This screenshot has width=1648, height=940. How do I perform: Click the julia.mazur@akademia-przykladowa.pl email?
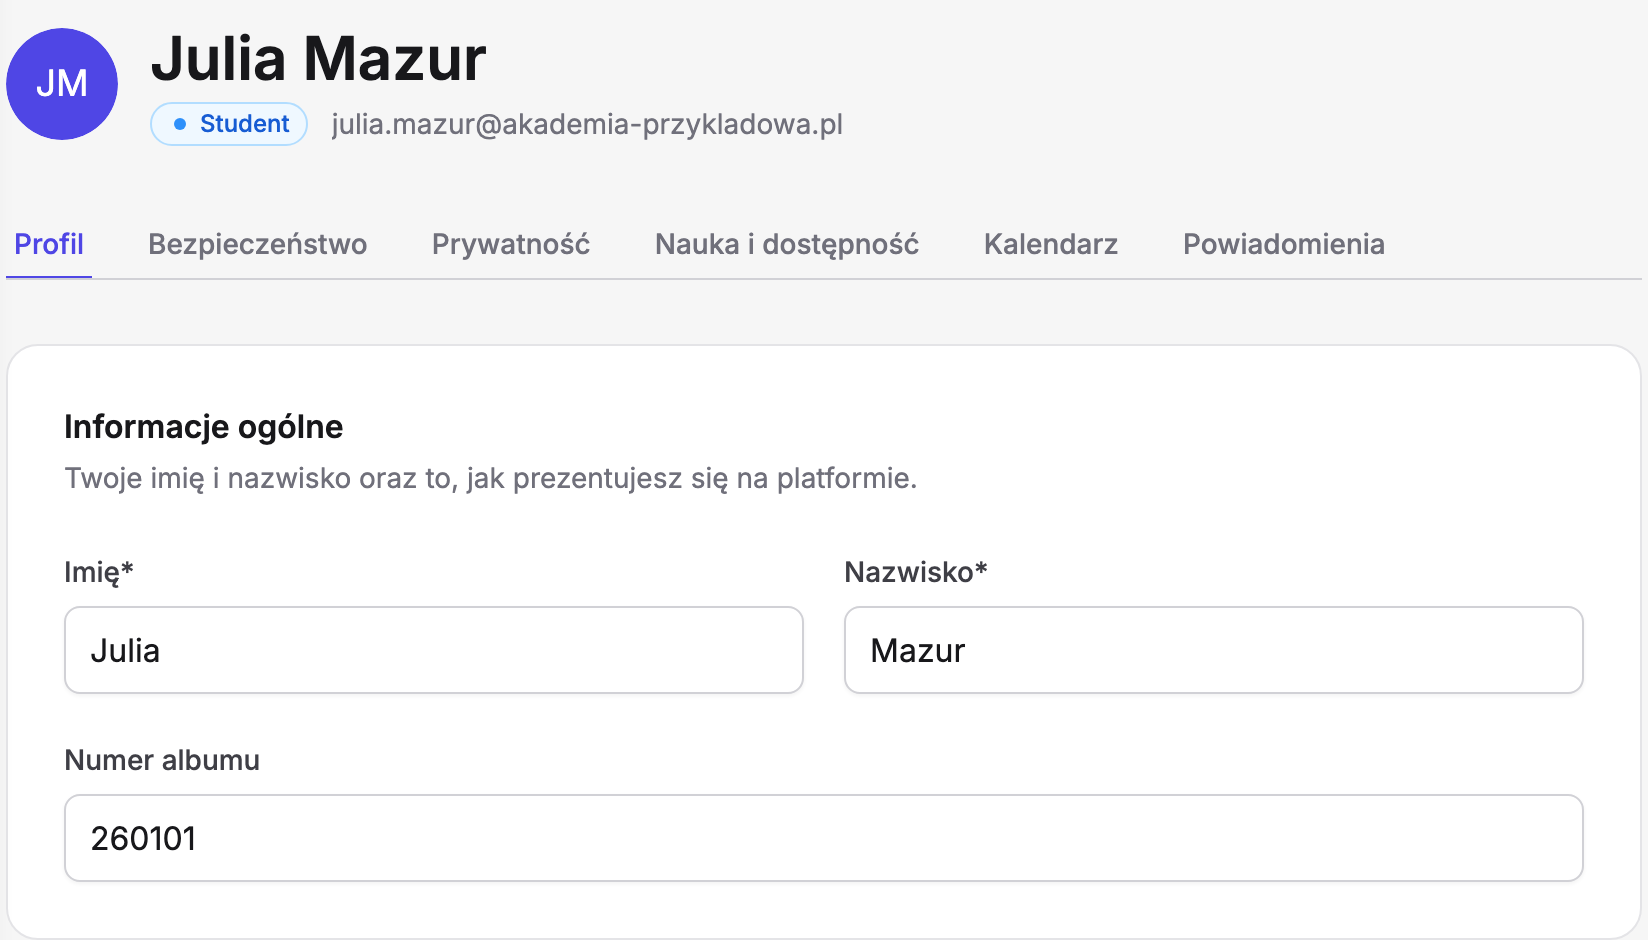pos(587,124)
